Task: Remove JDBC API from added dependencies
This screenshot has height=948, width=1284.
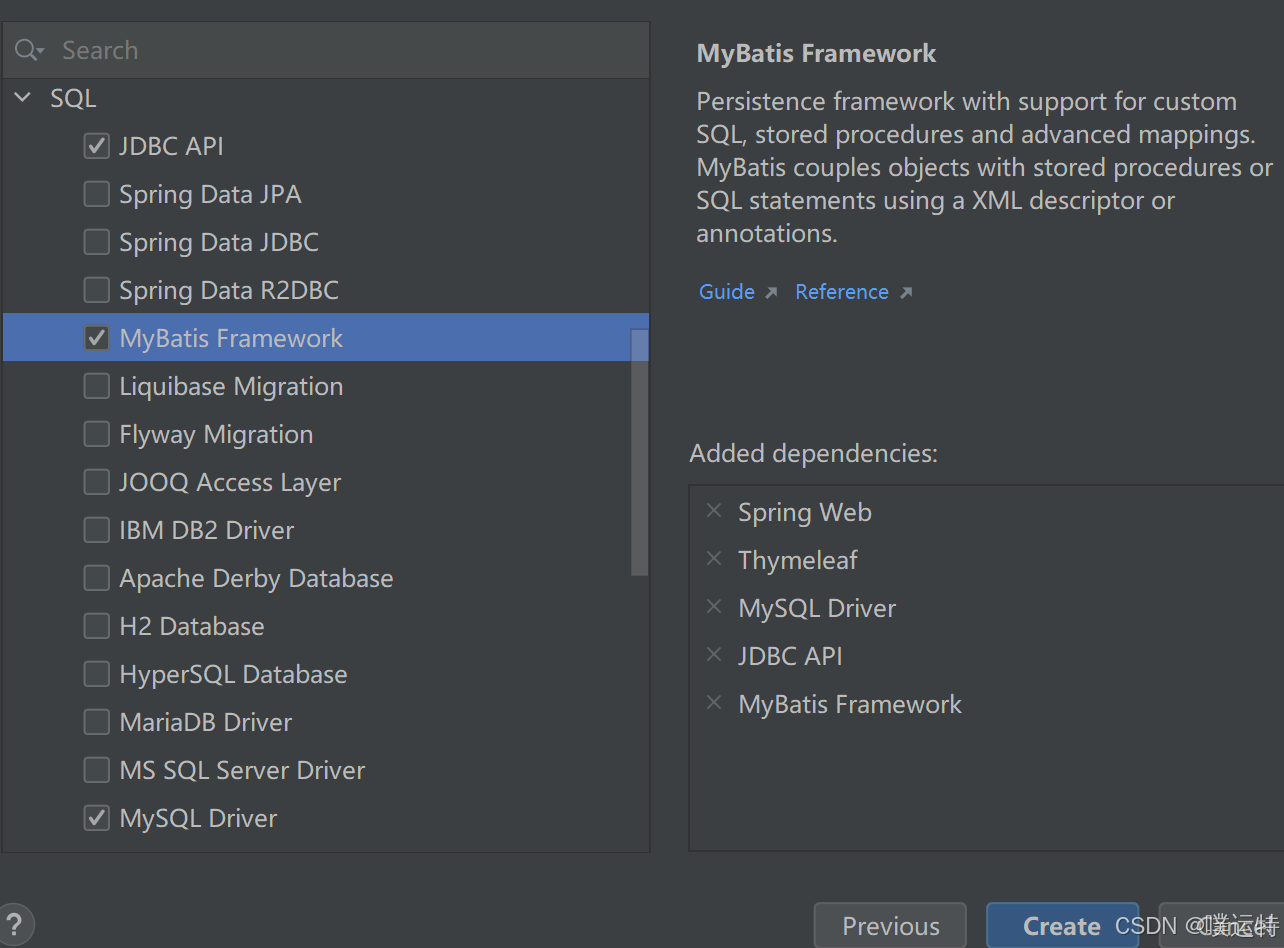Action: coord(714,655)
